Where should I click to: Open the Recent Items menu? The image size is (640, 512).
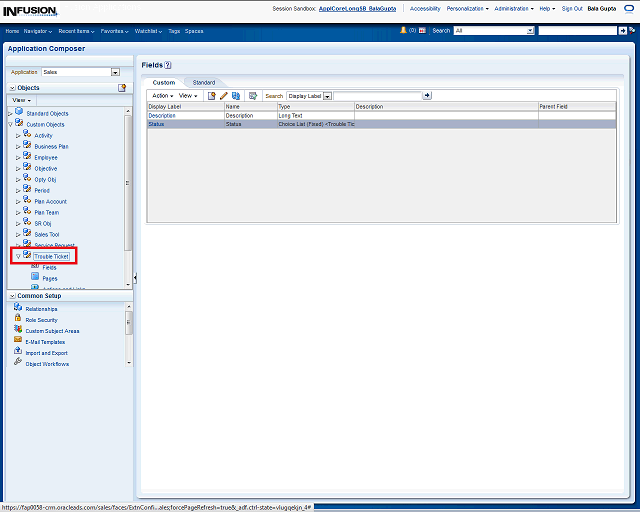[x=76, y=31]
